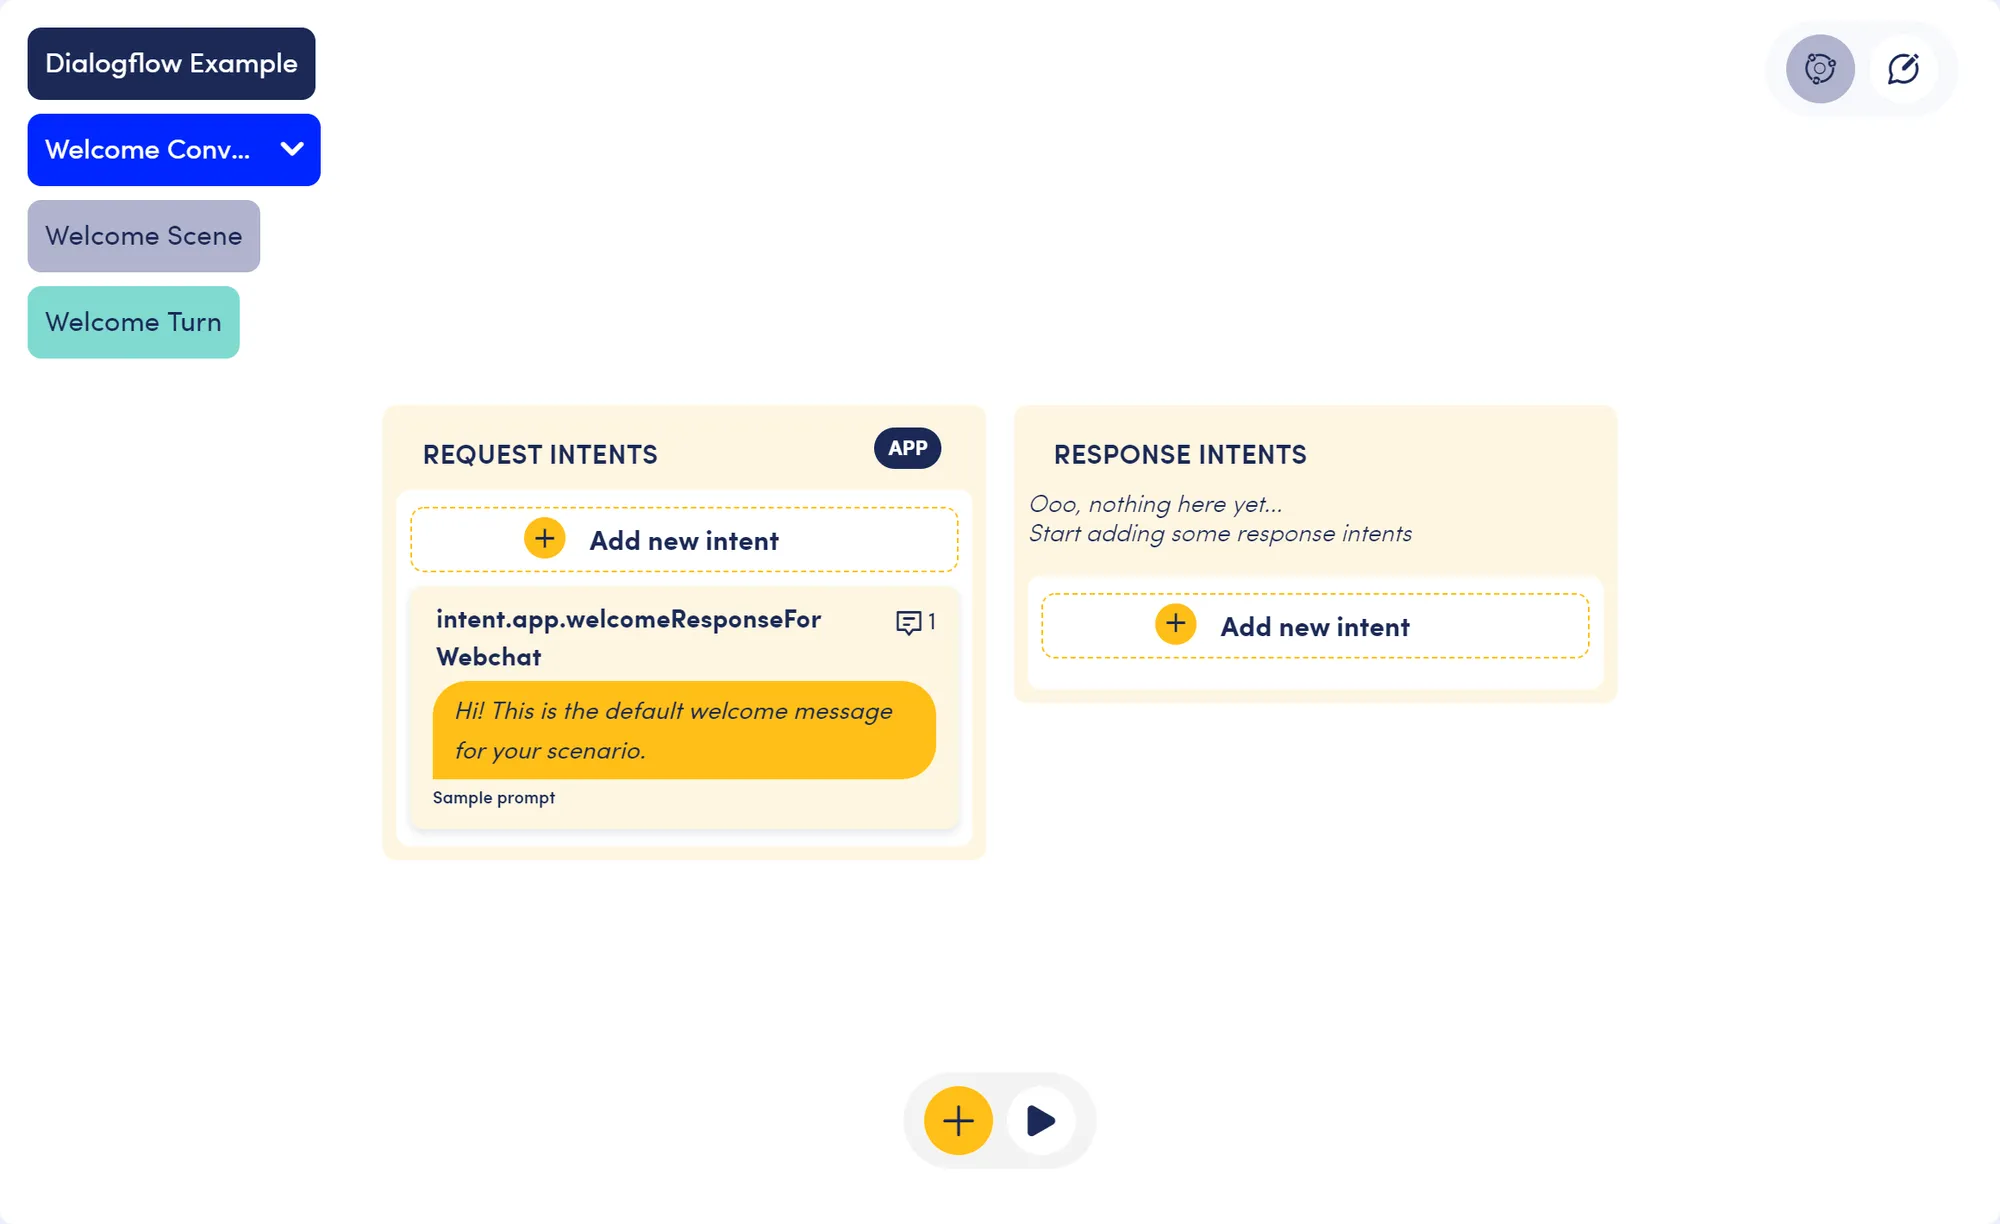Open the chat bubble edit pencil icon

tap(1903, 69)
